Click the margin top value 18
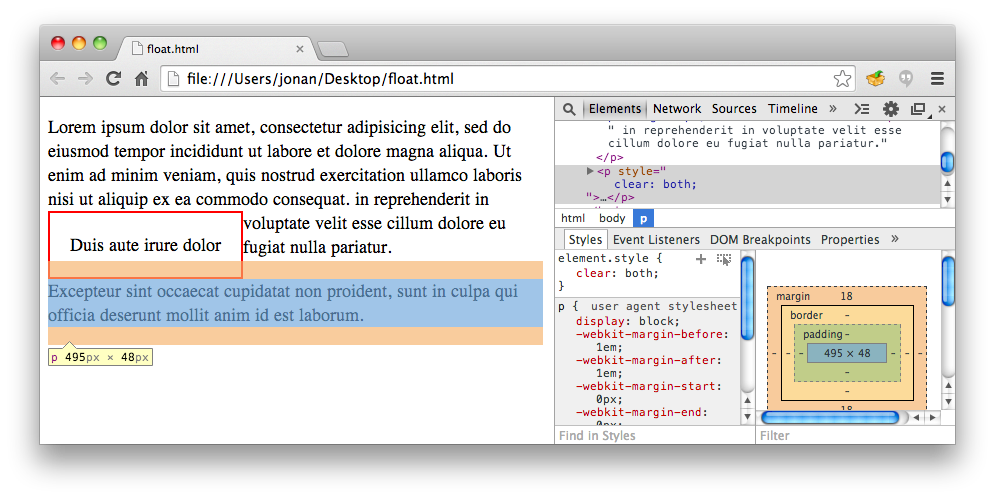This screenshot has width=995, height=499. pos(846,296)
